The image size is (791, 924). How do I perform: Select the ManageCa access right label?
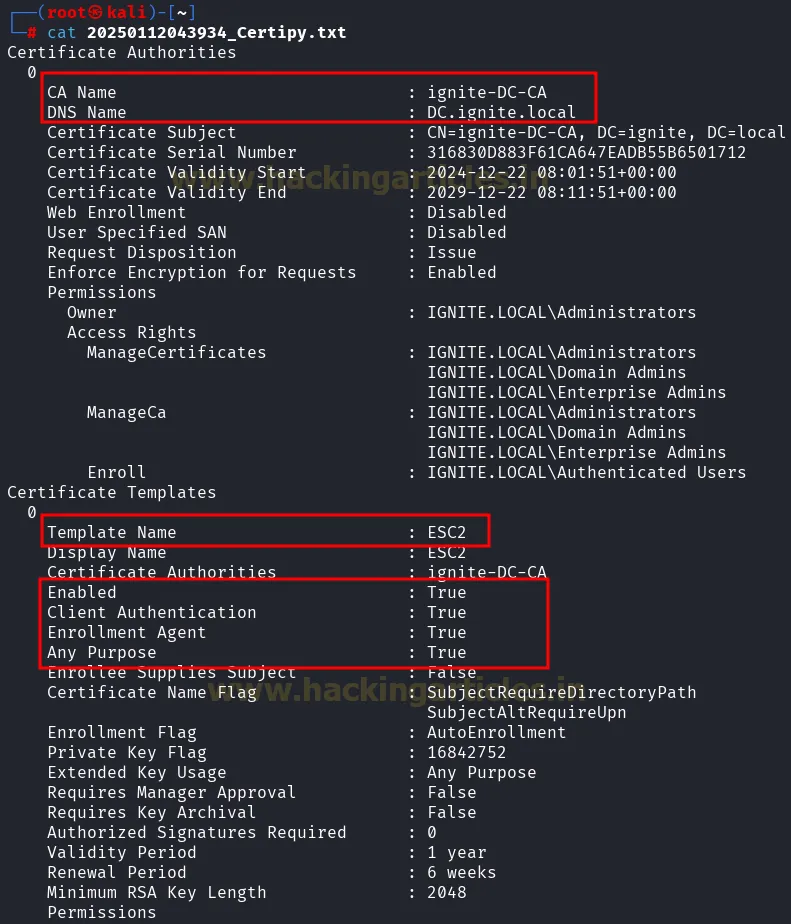click(x=126, y=412)
